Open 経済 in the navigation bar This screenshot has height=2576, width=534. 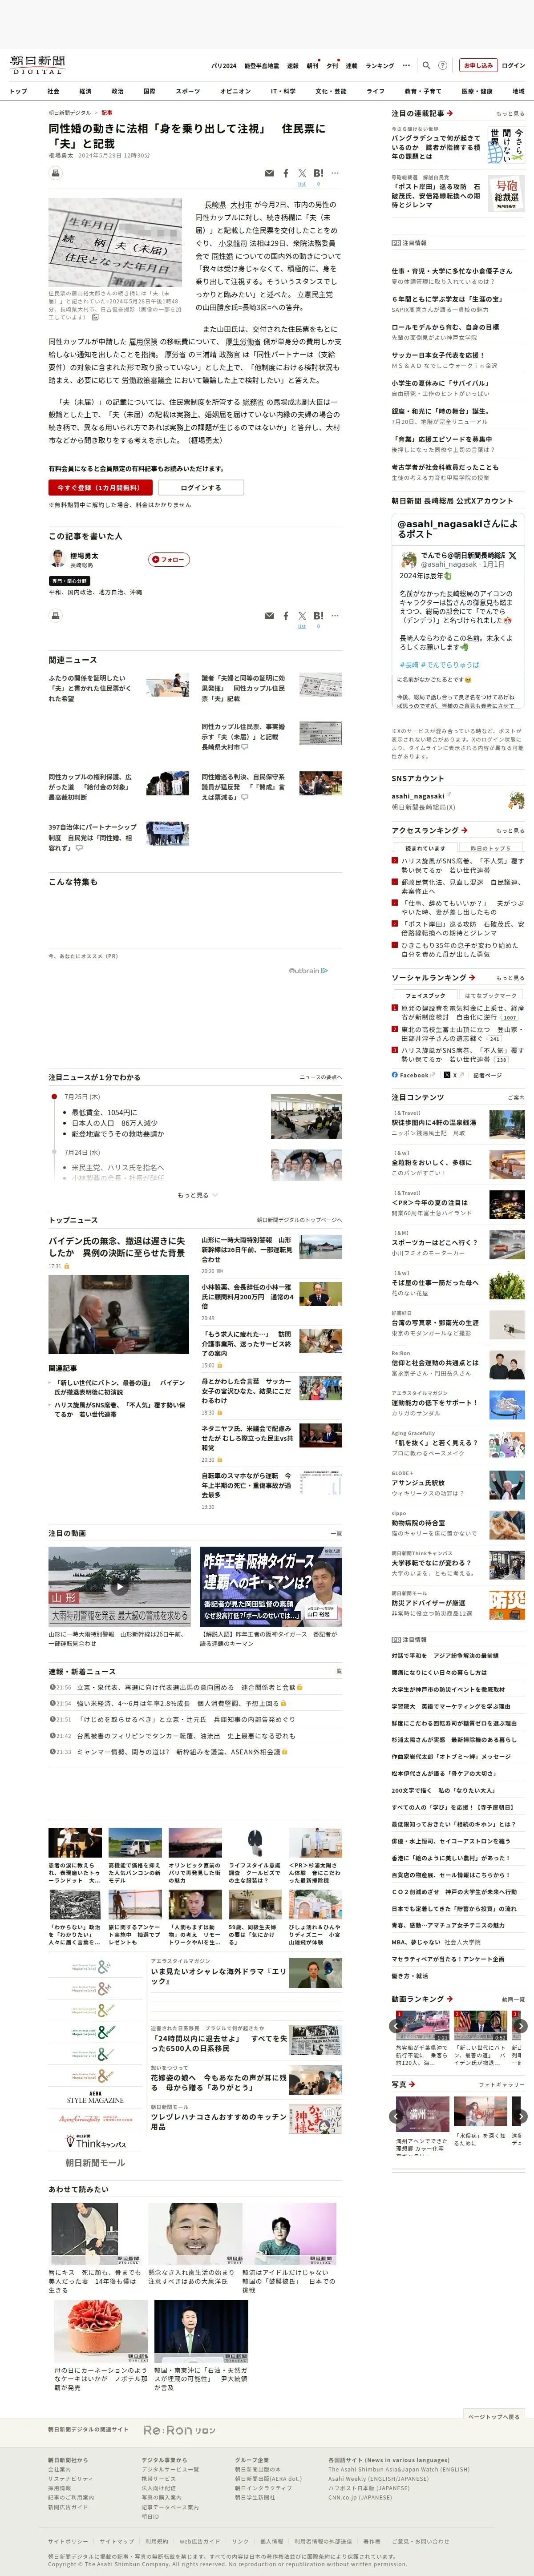[x=85, y=91]
